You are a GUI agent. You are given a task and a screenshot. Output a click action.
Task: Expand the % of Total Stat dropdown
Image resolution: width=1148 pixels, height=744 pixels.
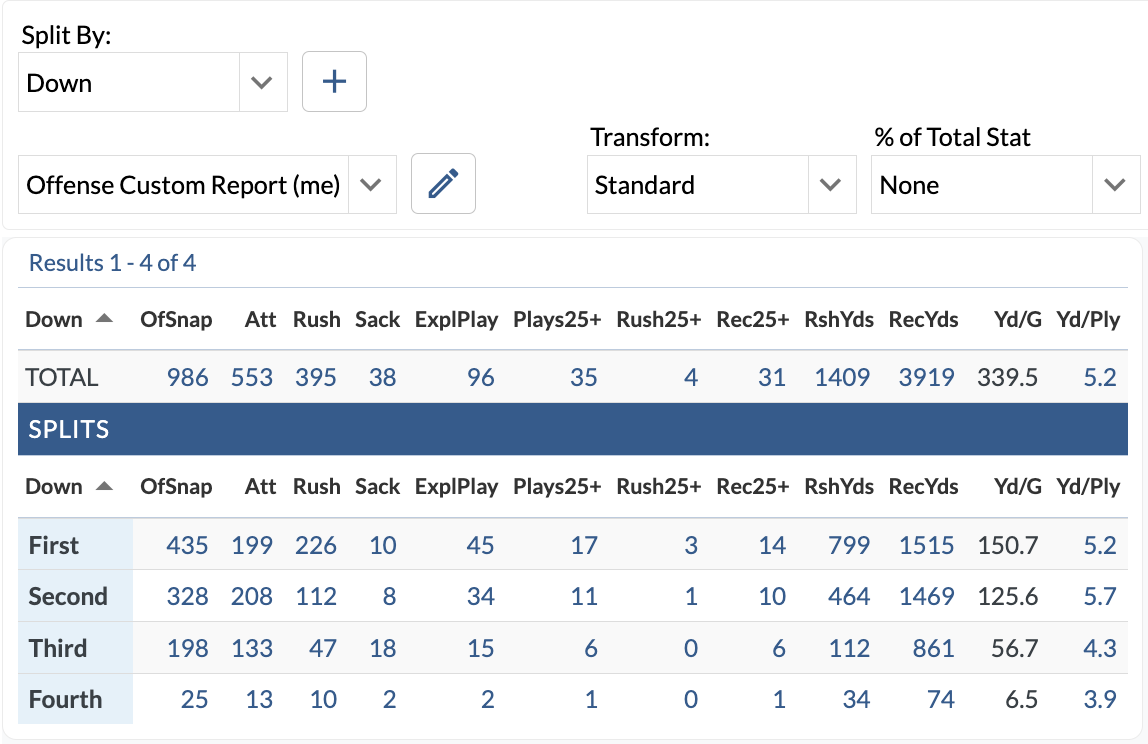tap(1114, 185)
